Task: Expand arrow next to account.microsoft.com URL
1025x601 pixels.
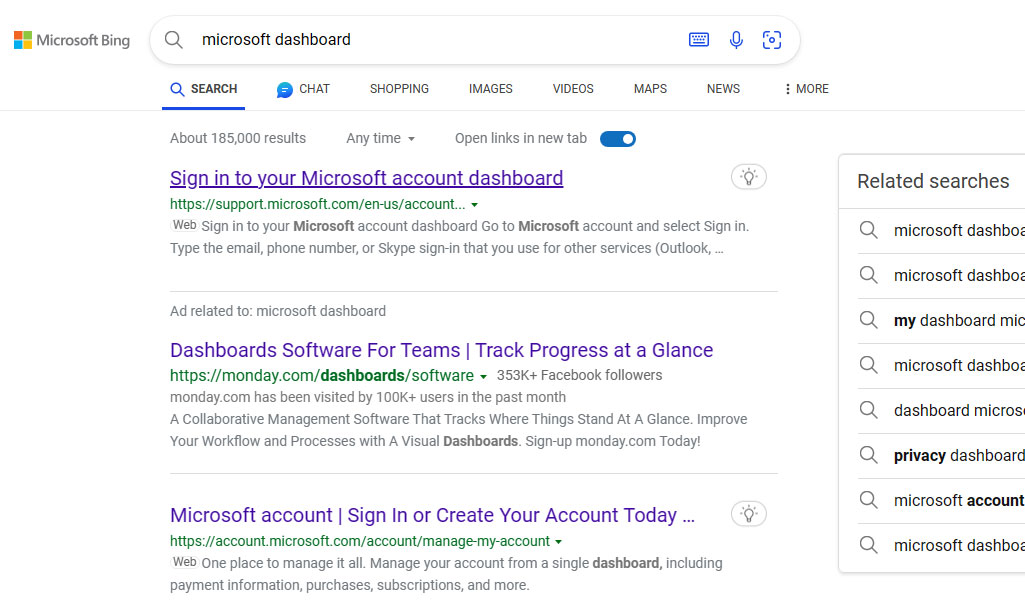Action: [x=558, y=542]
